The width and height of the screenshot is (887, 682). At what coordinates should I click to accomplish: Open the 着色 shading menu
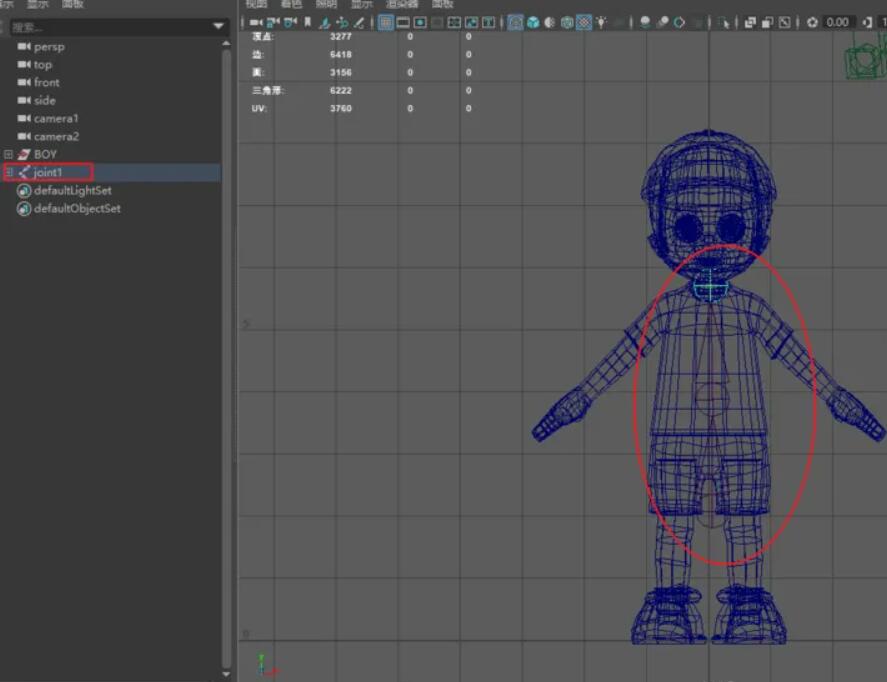(291, 5)
